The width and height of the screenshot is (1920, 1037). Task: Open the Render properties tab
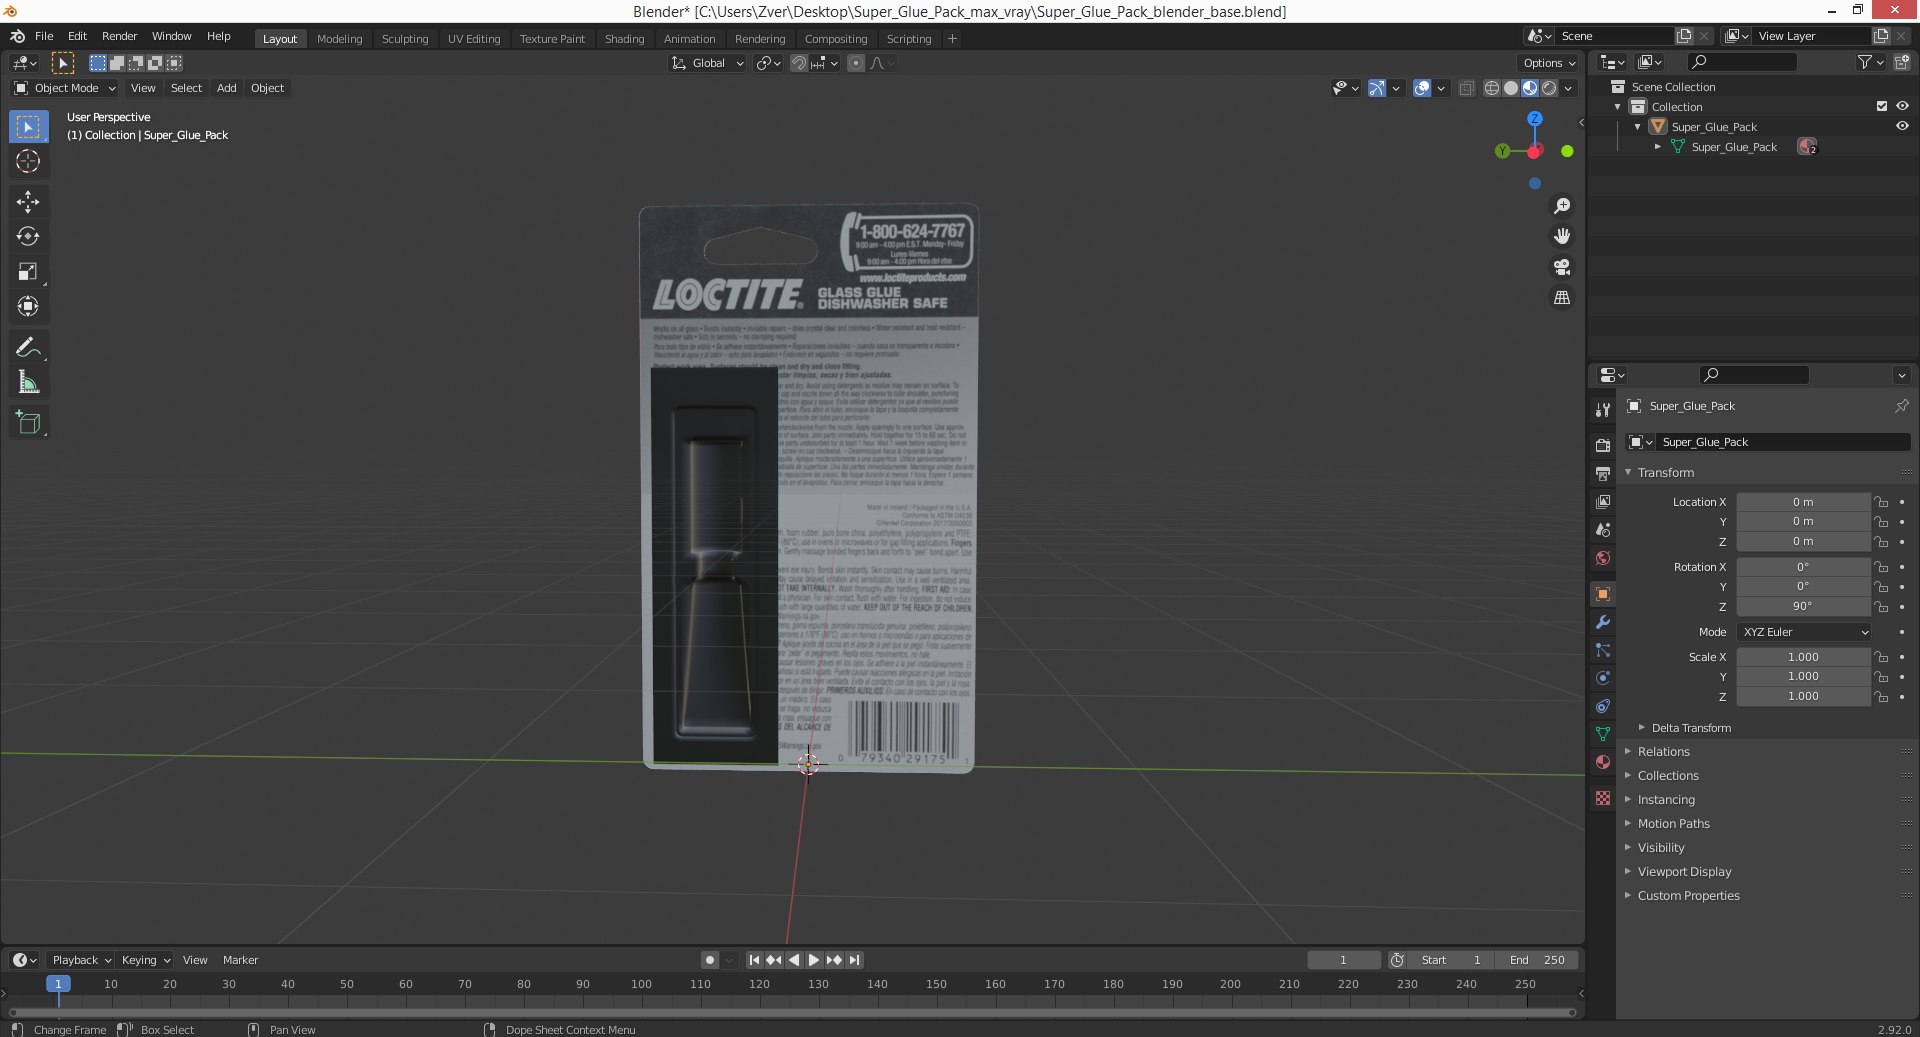1603,445
